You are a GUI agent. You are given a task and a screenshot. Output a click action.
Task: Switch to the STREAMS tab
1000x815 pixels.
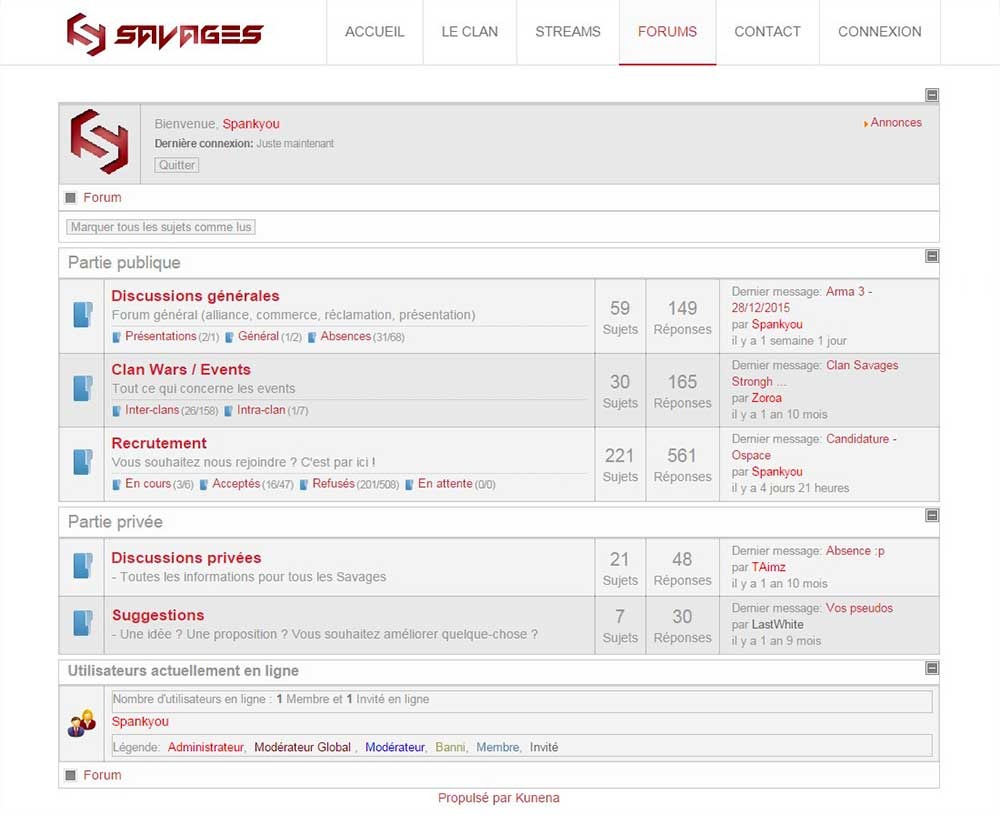[567, 31]
